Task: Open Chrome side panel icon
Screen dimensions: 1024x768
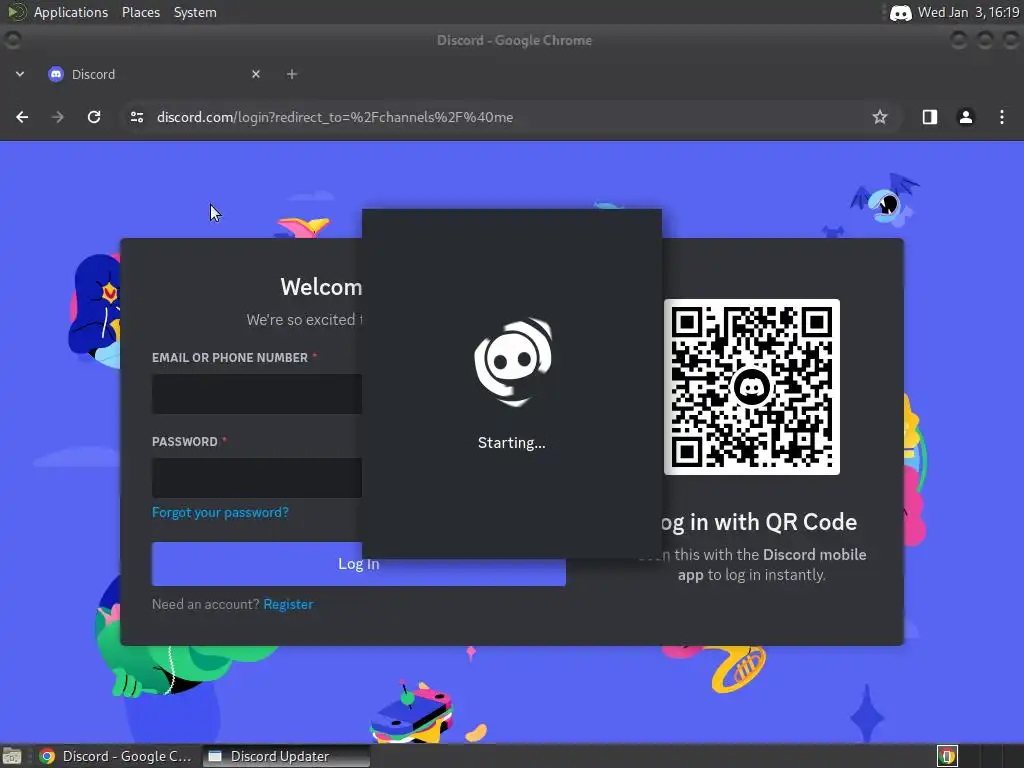Action: [x=929, y=117]
